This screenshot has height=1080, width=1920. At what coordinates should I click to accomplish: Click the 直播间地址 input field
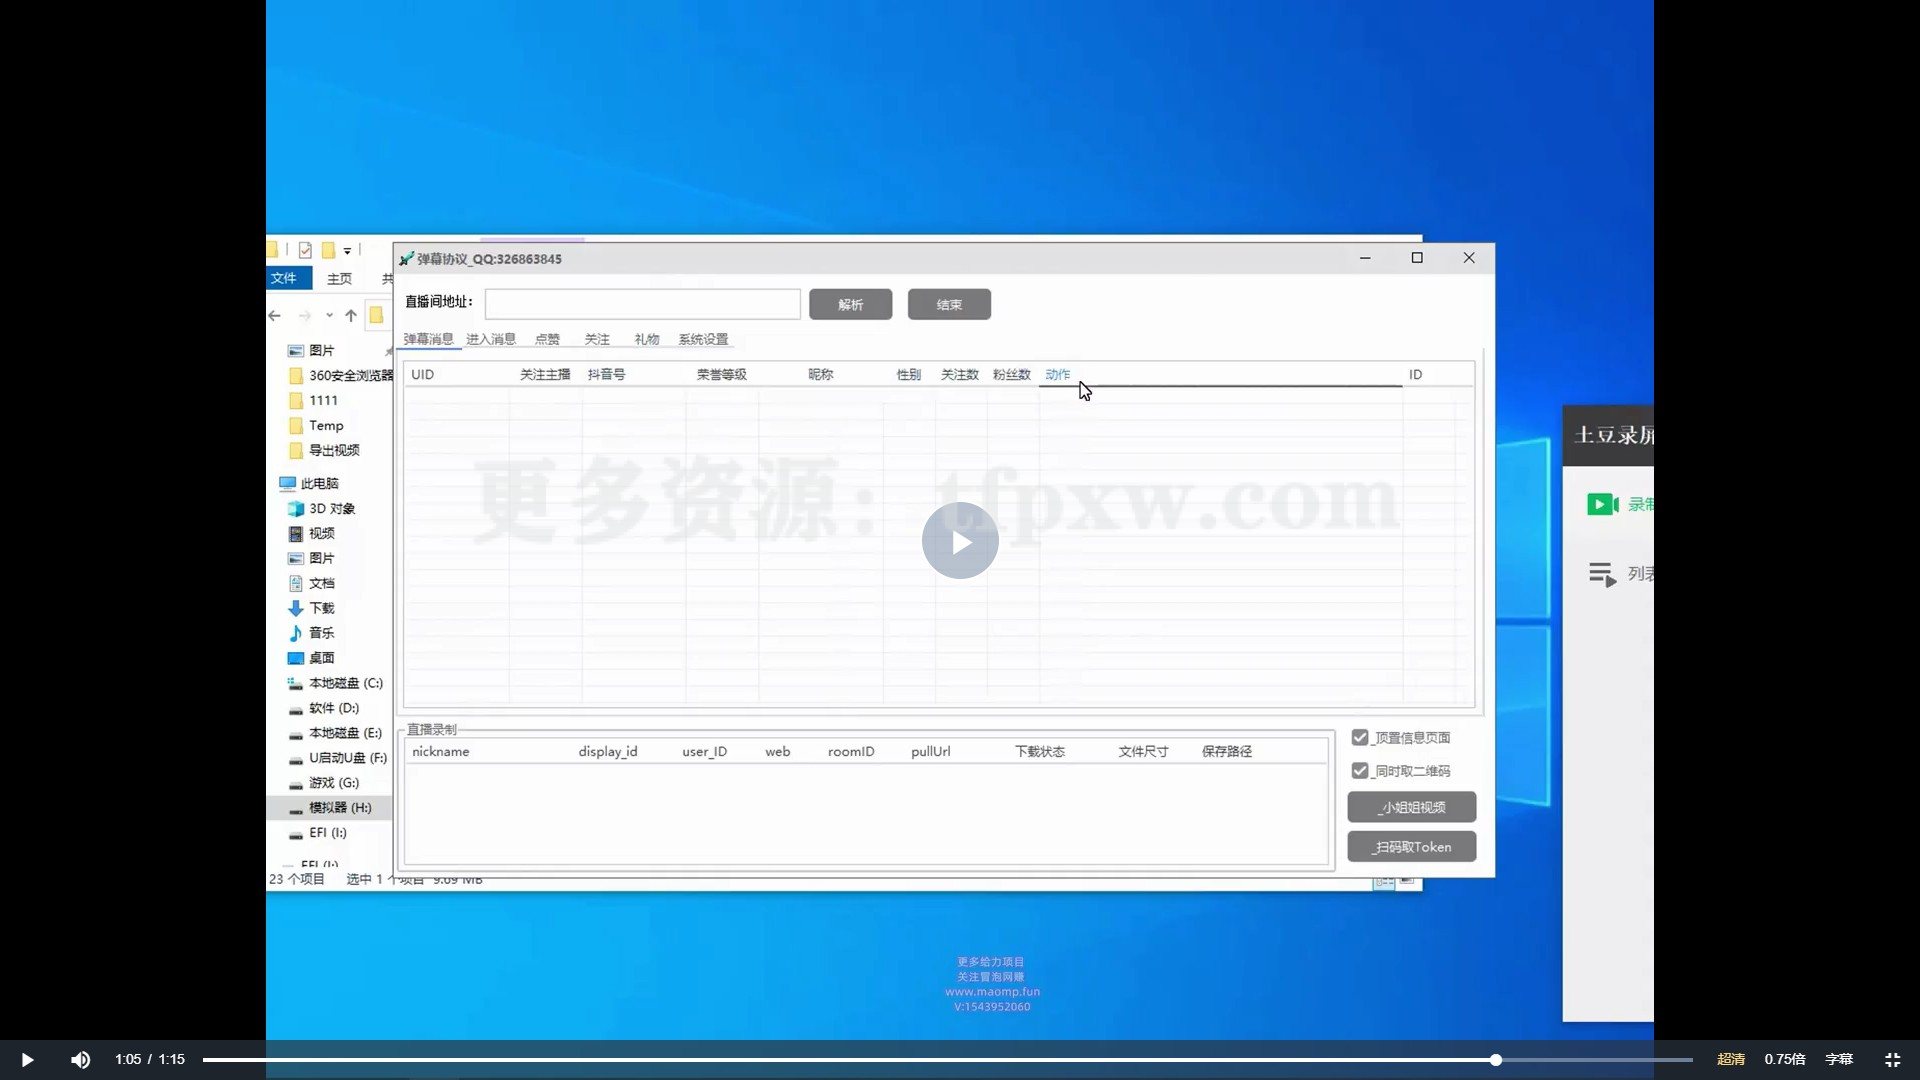(642, 304)
